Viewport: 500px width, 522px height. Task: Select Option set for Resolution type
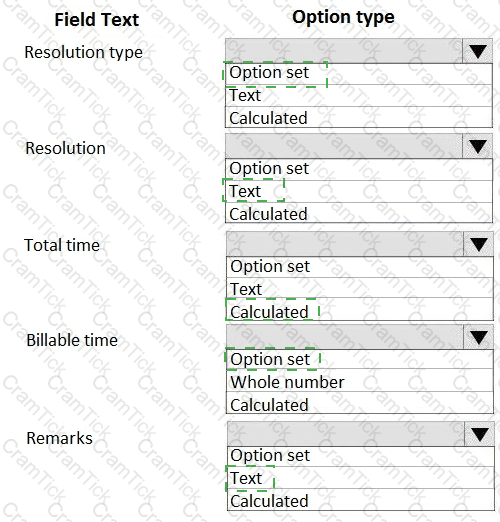tap(359, 74)
